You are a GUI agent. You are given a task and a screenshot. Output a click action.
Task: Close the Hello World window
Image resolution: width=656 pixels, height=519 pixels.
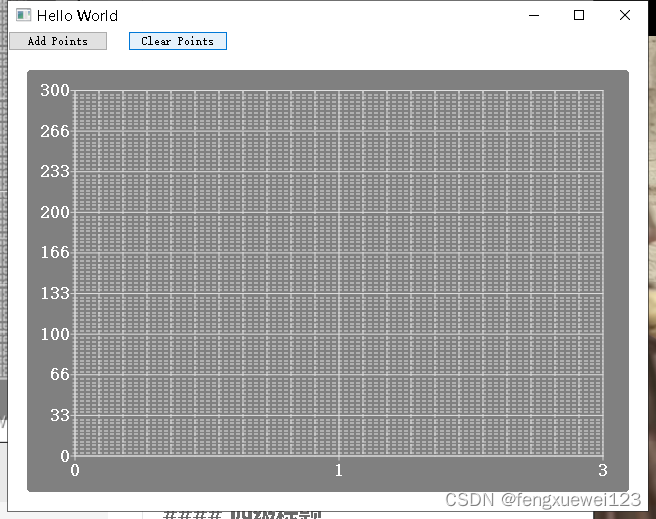(625, 15)
